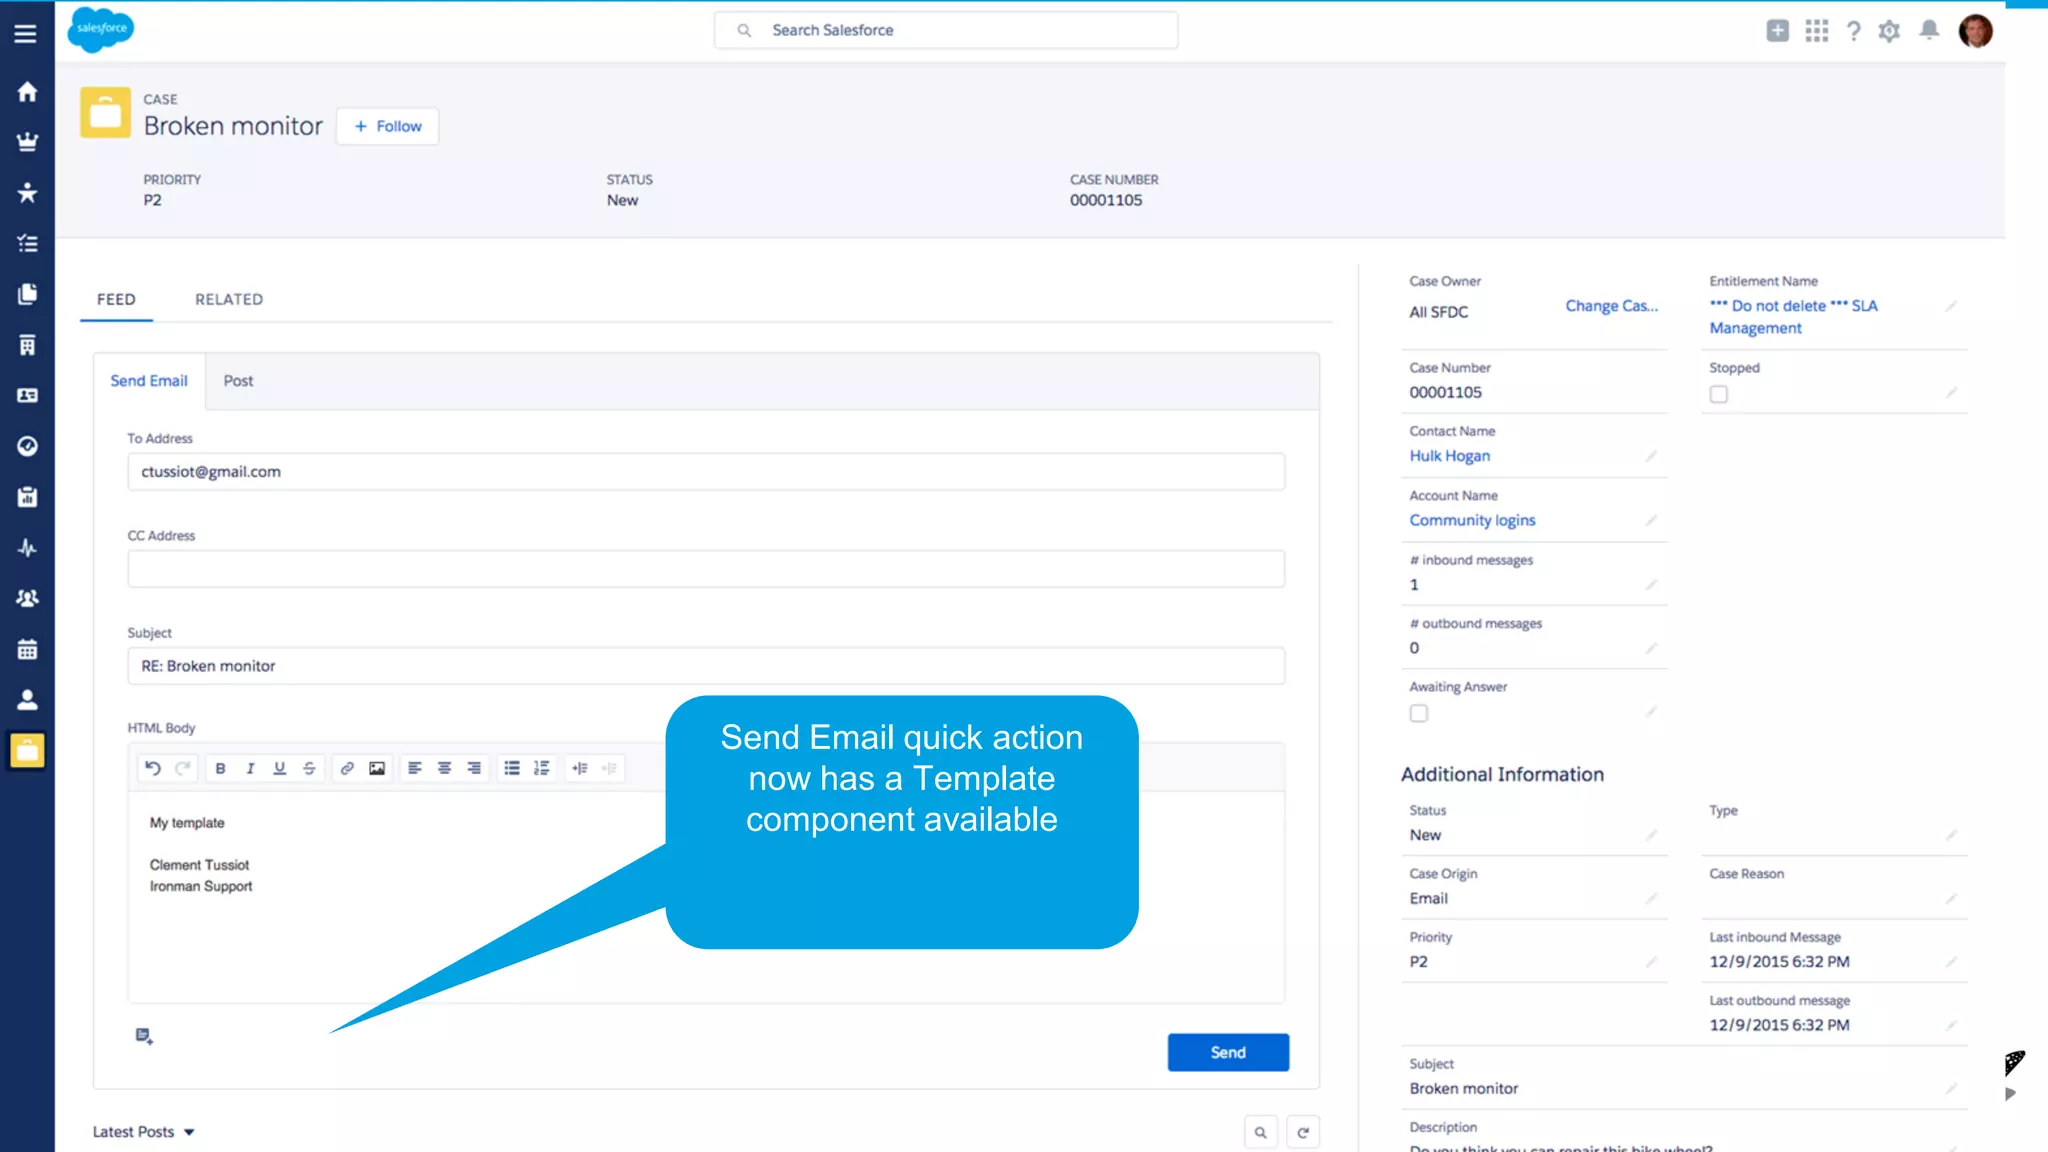Follow the Broken monitor case
Viewport: 2048px width, 1152px height.
387,126
